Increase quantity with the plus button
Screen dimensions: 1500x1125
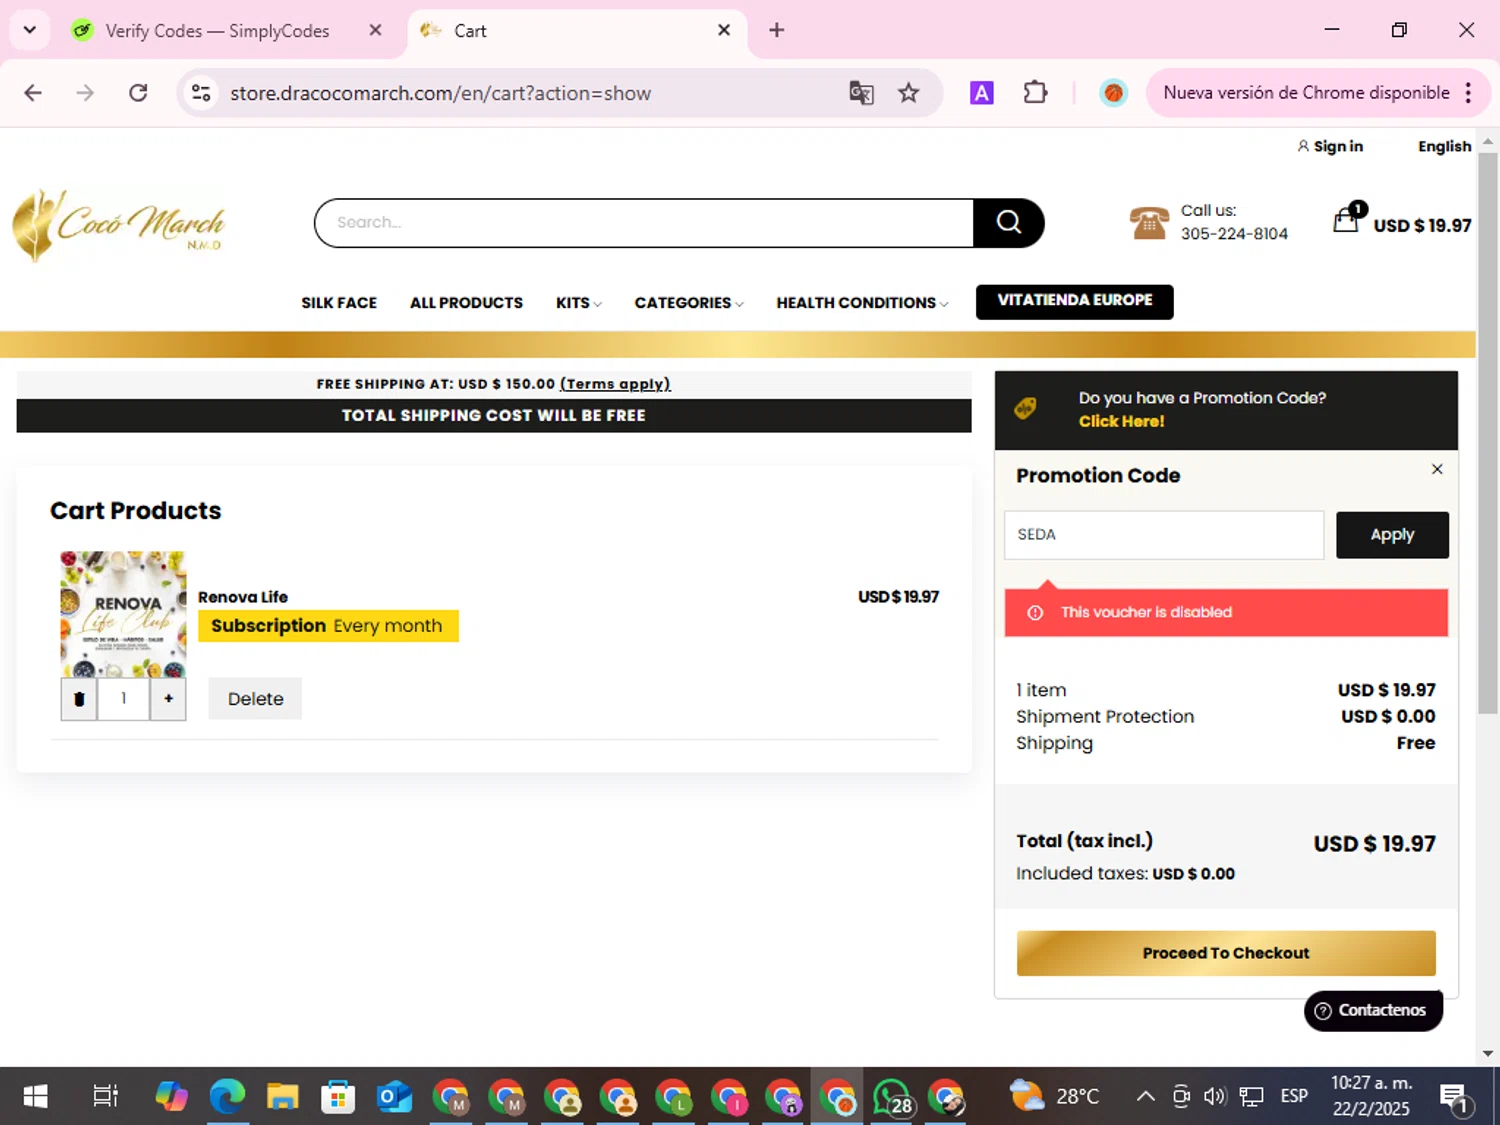[x=168, y=699]
